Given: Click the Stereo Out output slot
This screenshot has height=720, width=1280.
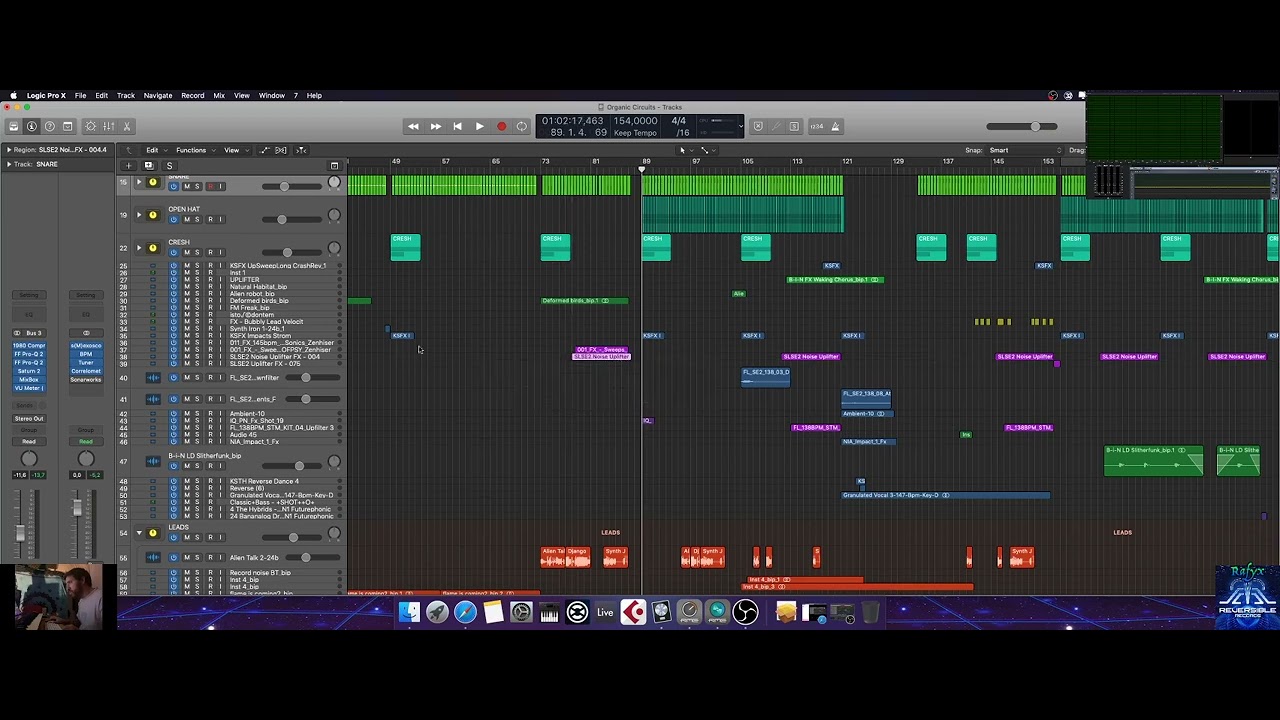Looking at the screenshot, I should pyautogui.click(x=29, y=418).
